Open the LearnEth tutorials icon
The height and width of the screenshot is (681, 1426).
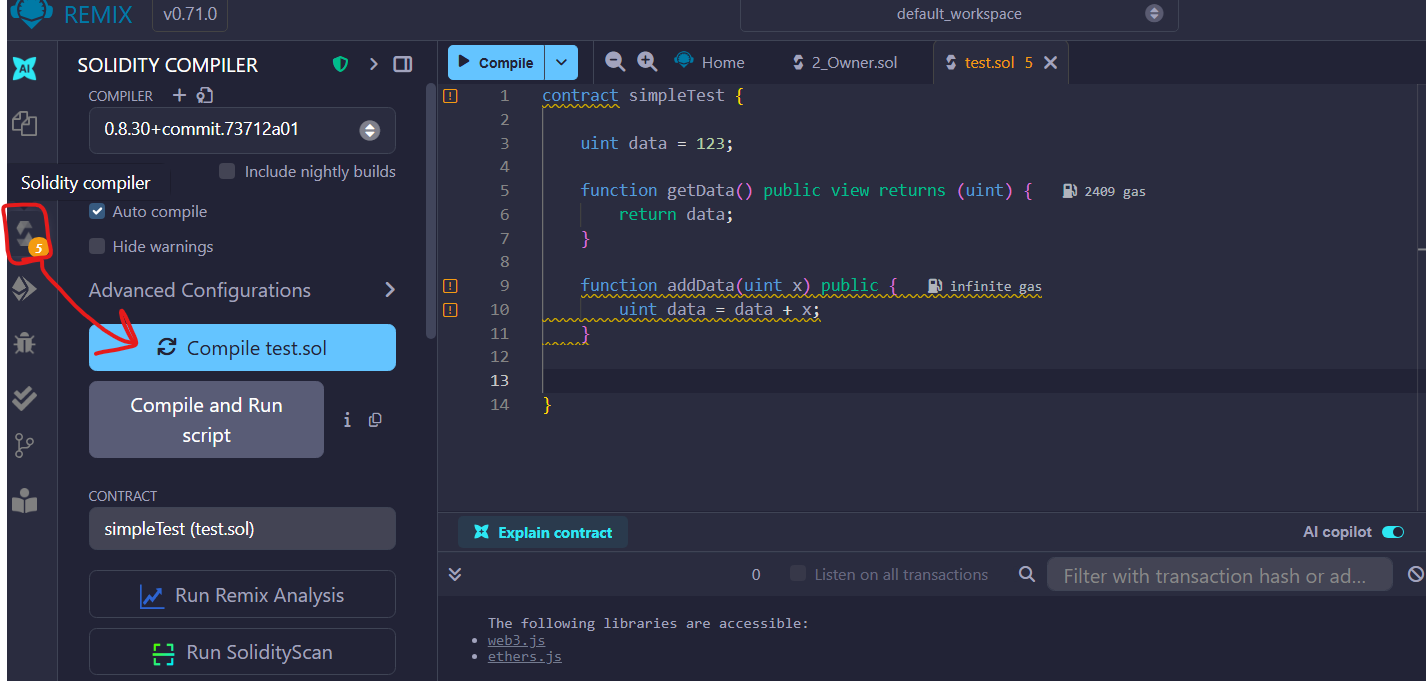tap(25, 502)
